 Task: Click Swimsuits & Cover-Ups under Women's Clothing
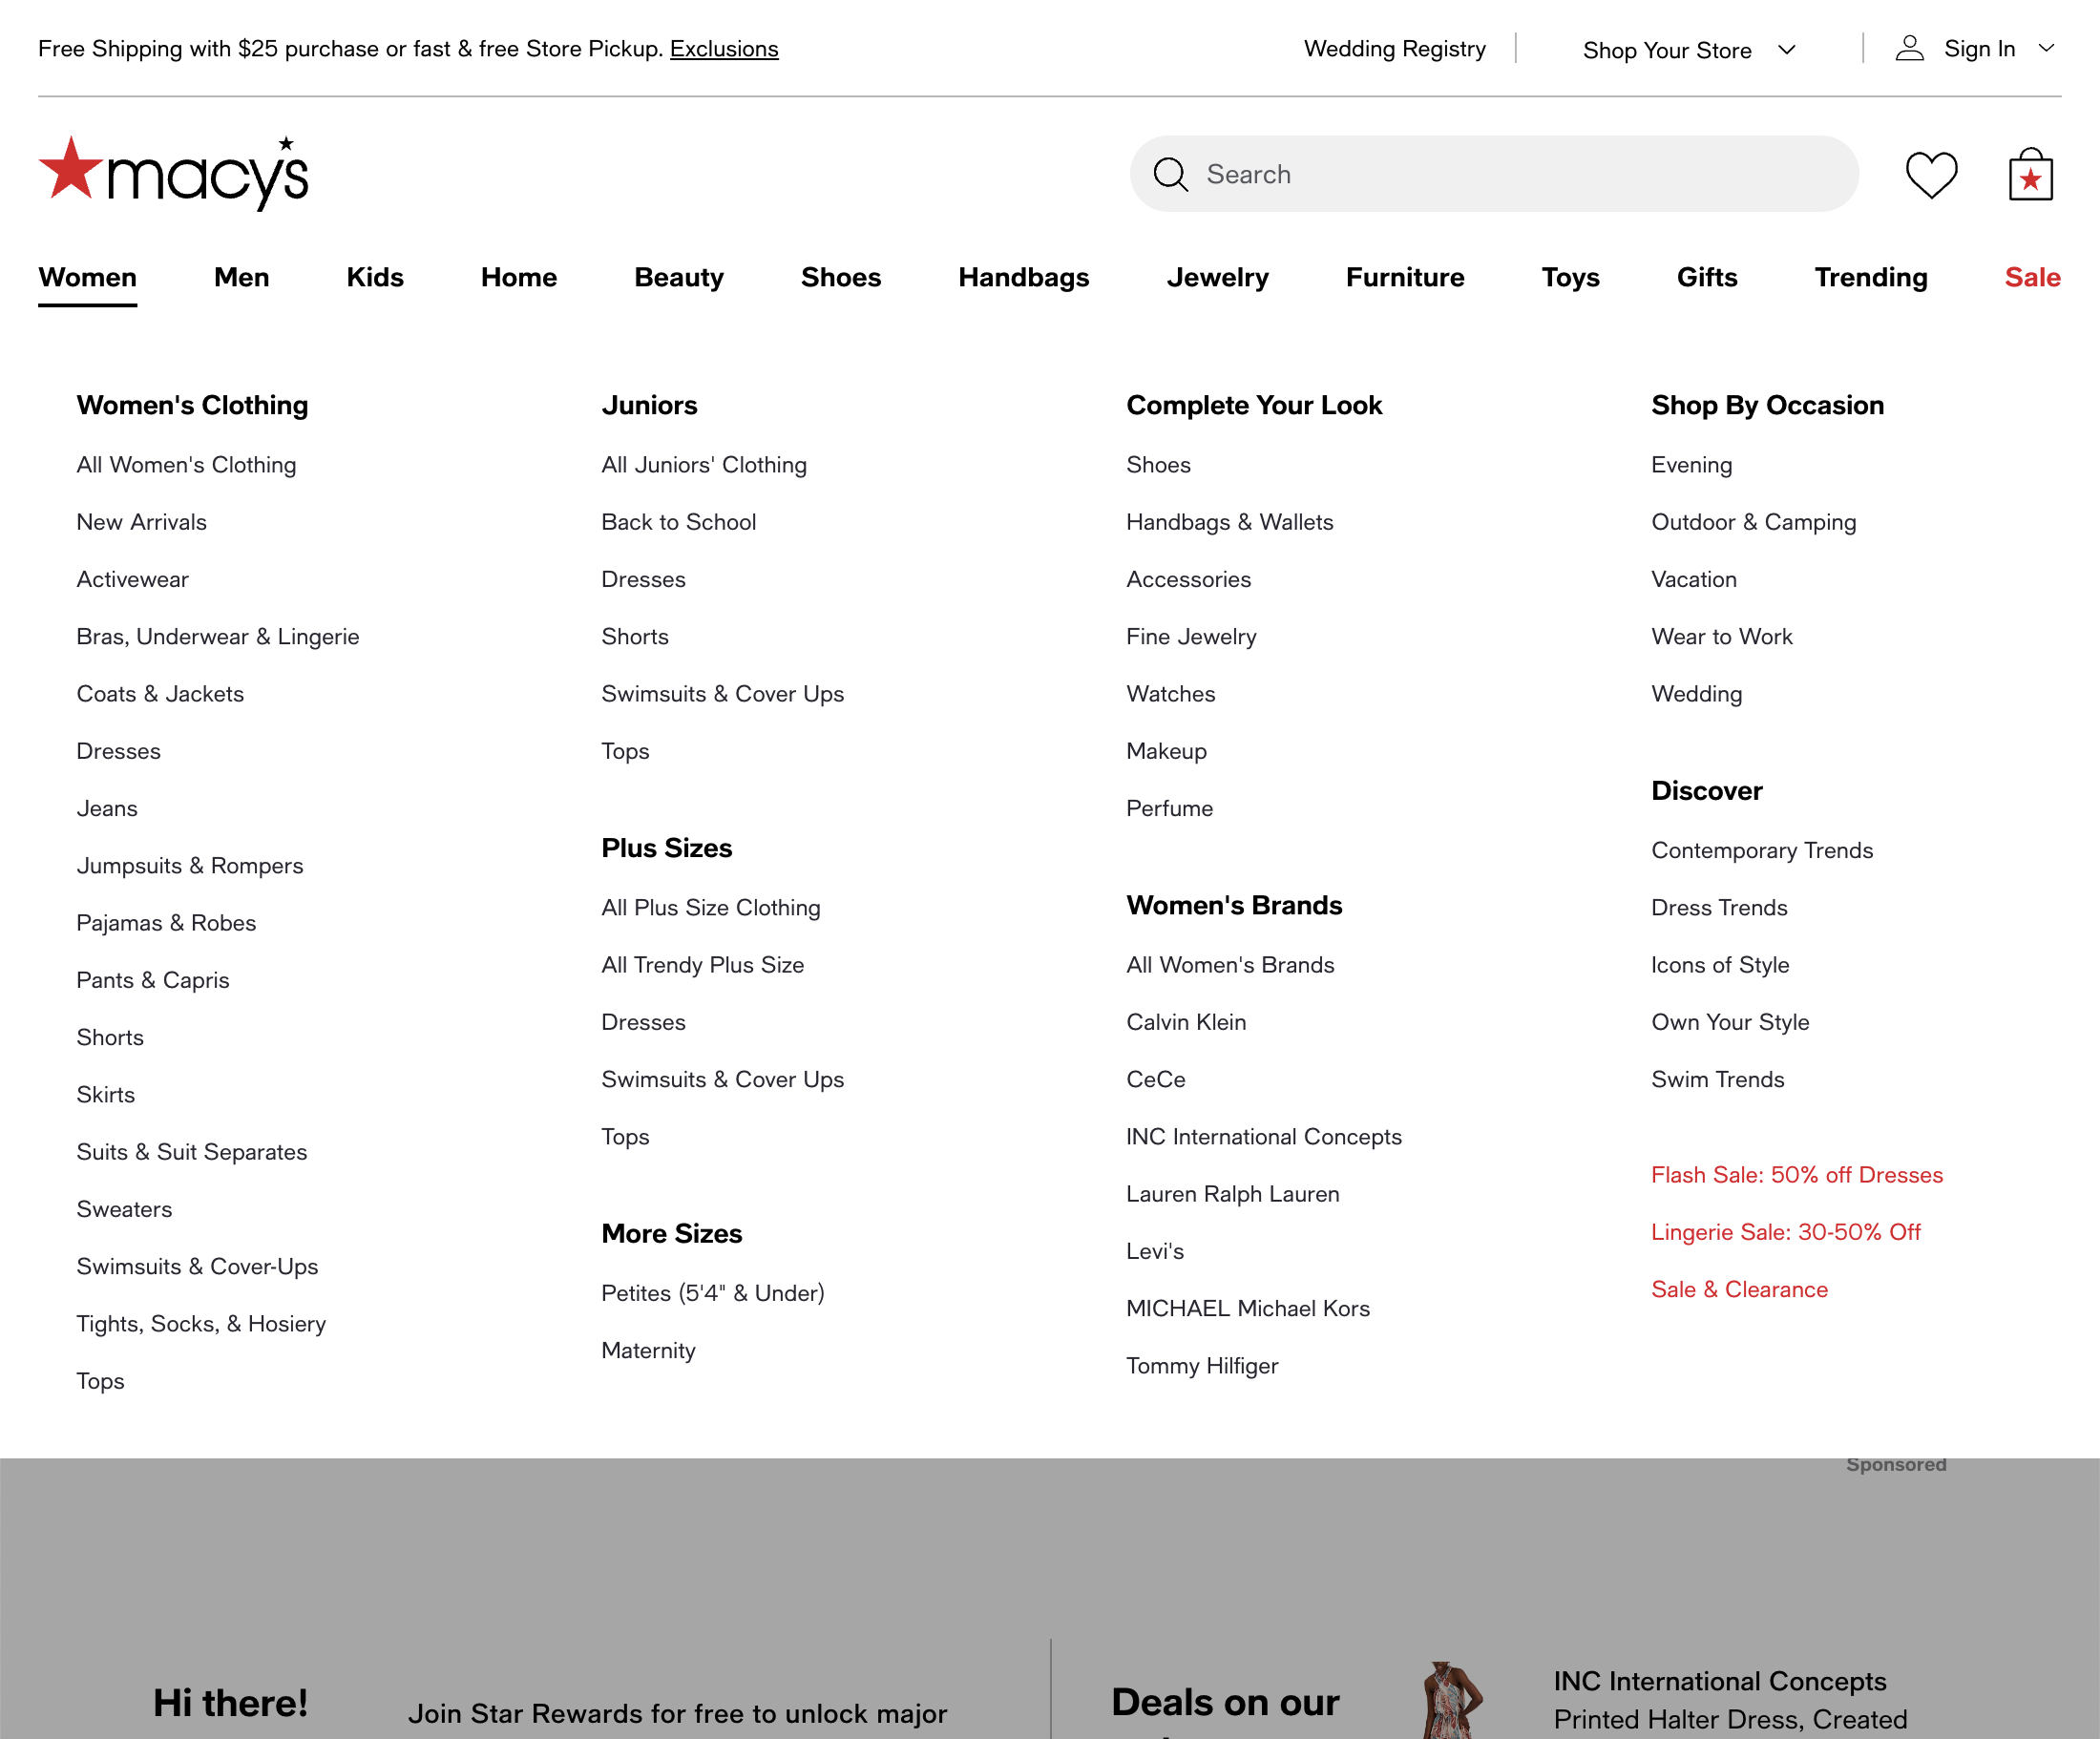coord(197,1266)
